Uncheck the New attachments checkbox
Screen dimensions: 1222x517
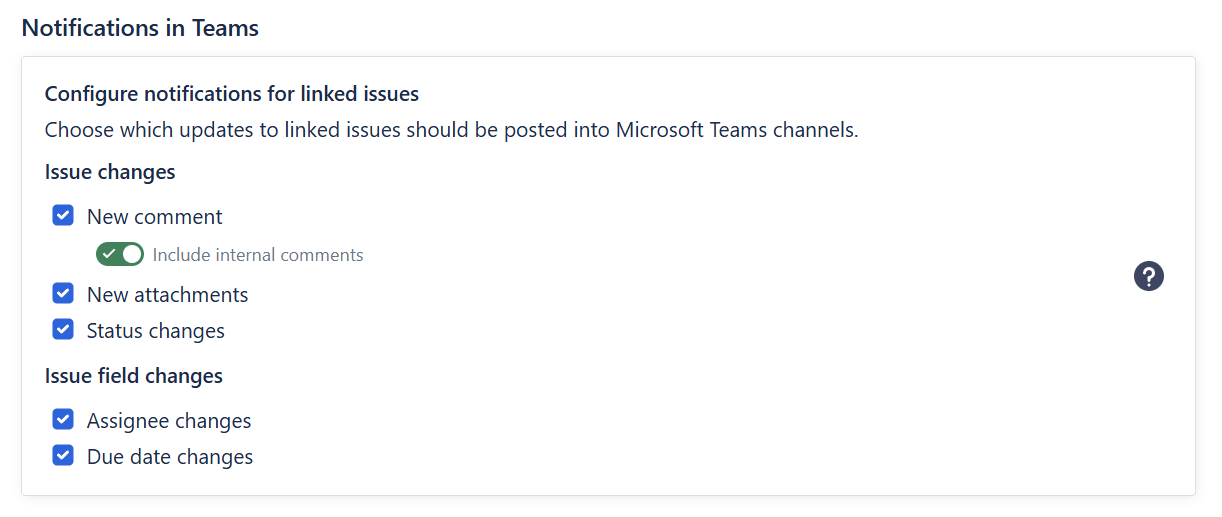[x=63, y=294]
